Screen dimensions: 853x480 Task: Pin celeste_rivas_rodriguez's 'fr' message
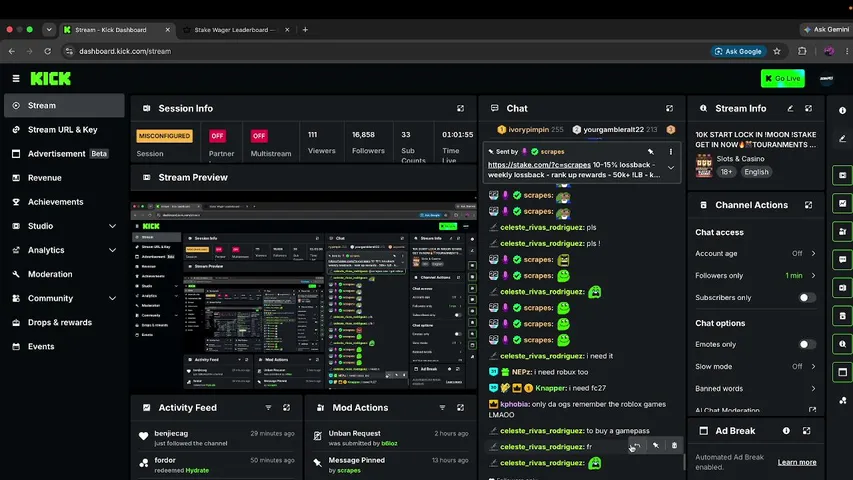coord(656,446)
